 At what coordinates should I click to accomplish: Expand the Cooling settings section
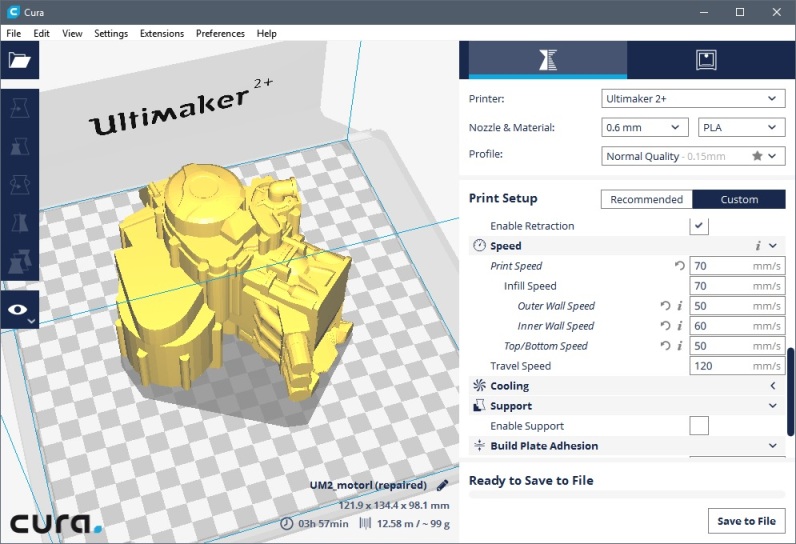point(772,386)
